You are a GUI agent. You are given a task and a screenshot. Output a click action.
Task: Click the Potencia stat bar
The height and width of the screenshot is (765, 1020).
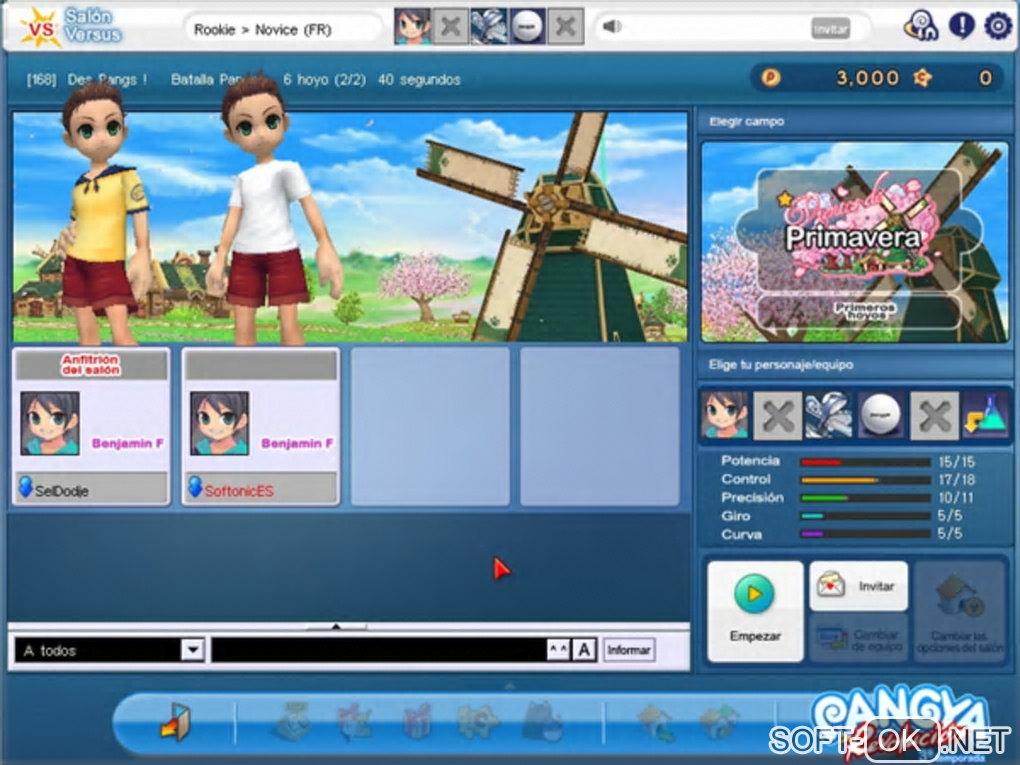865,462
